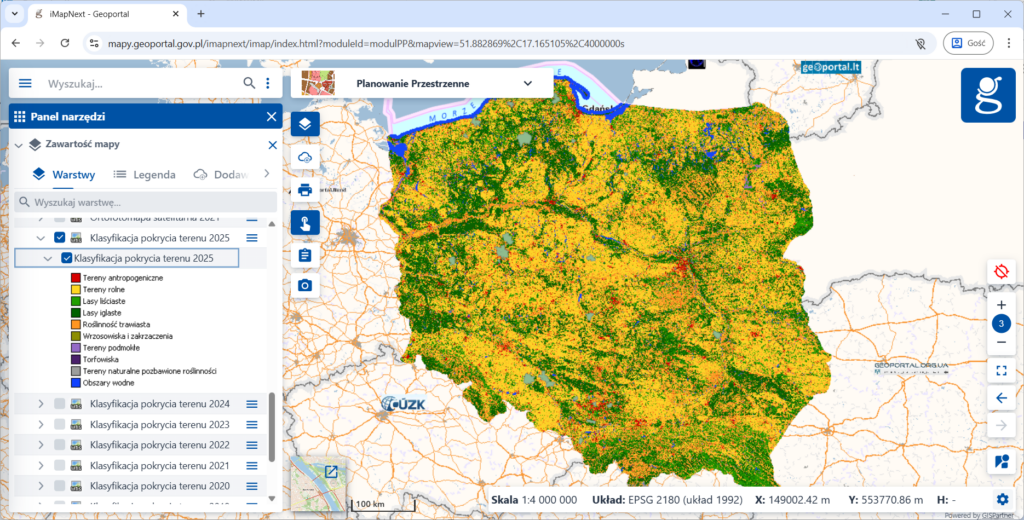Open the Planowanie Przestrzenne composition dropdown
Viewport: 1024px width, 520px height.
tap(527, 84)
